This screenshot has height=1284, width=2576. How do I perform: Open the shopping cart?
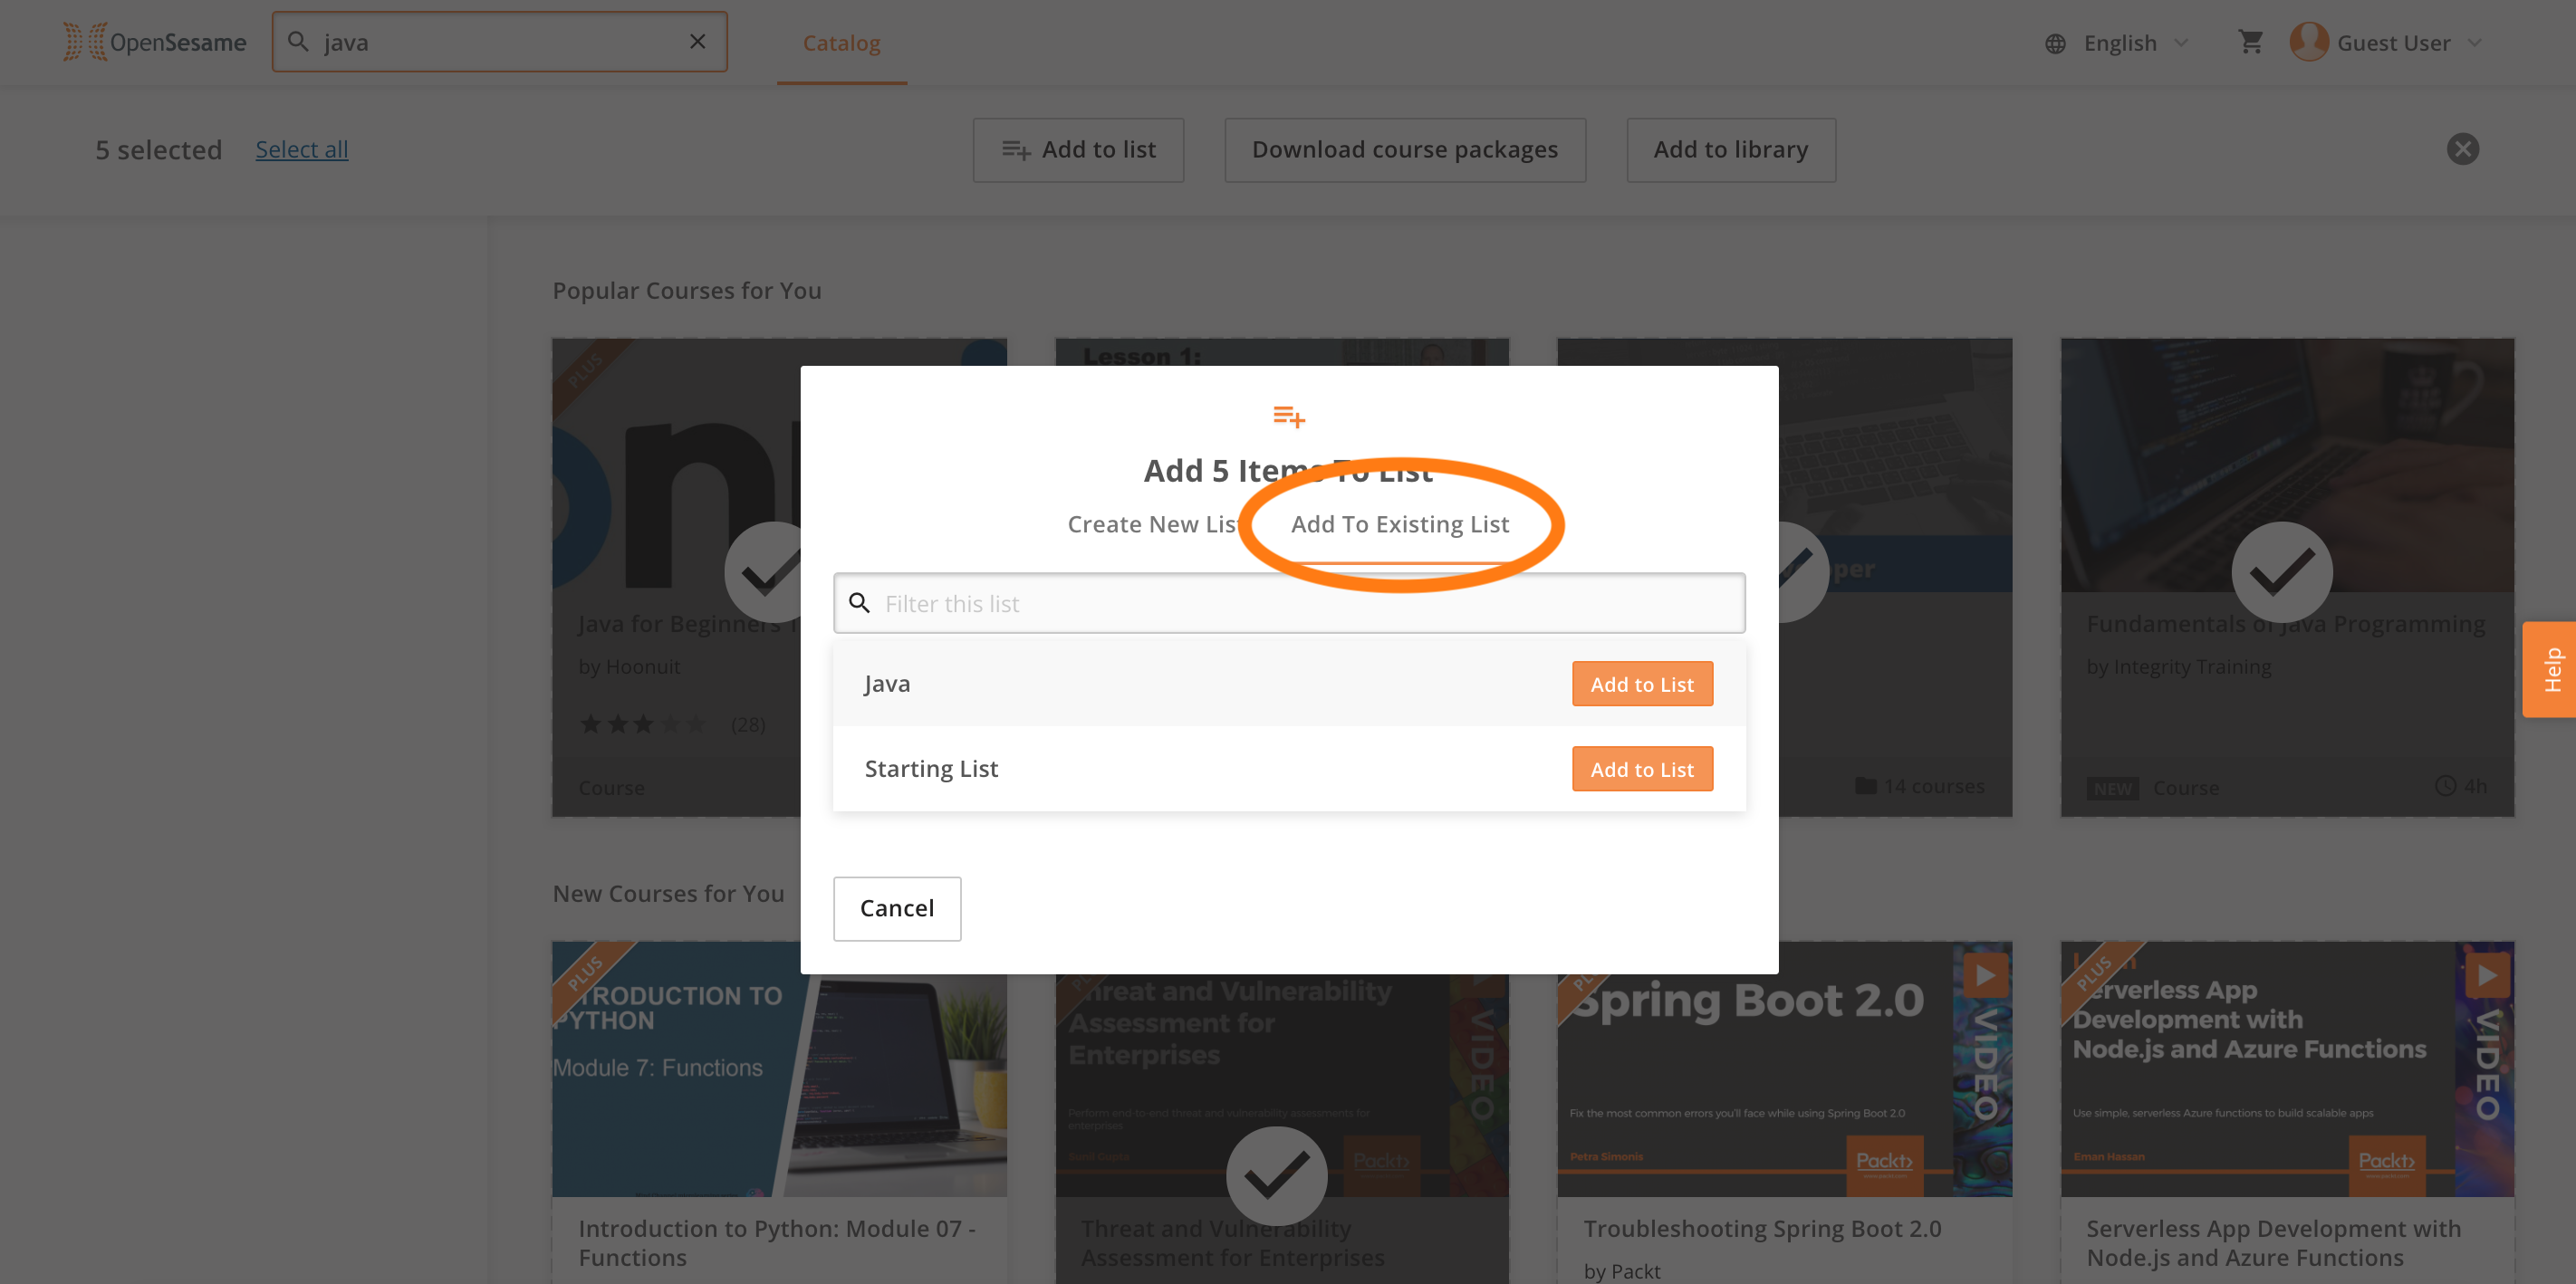(x=2250, y=42)
